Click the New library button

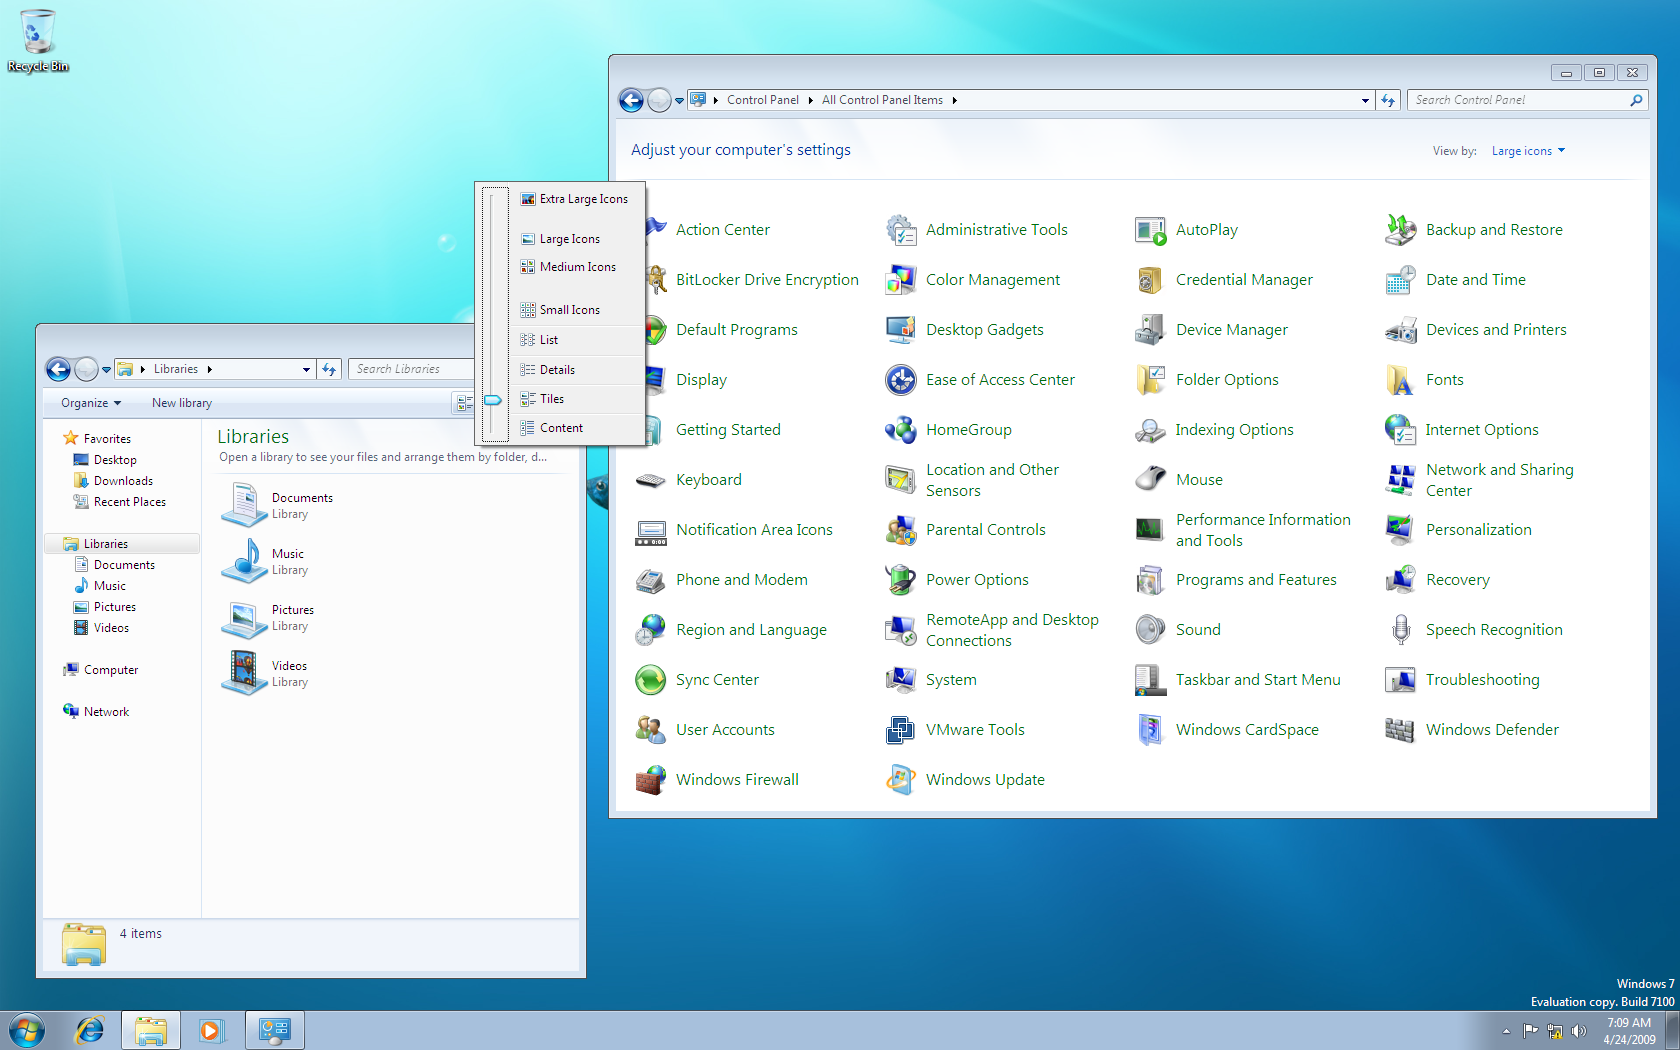181,402
